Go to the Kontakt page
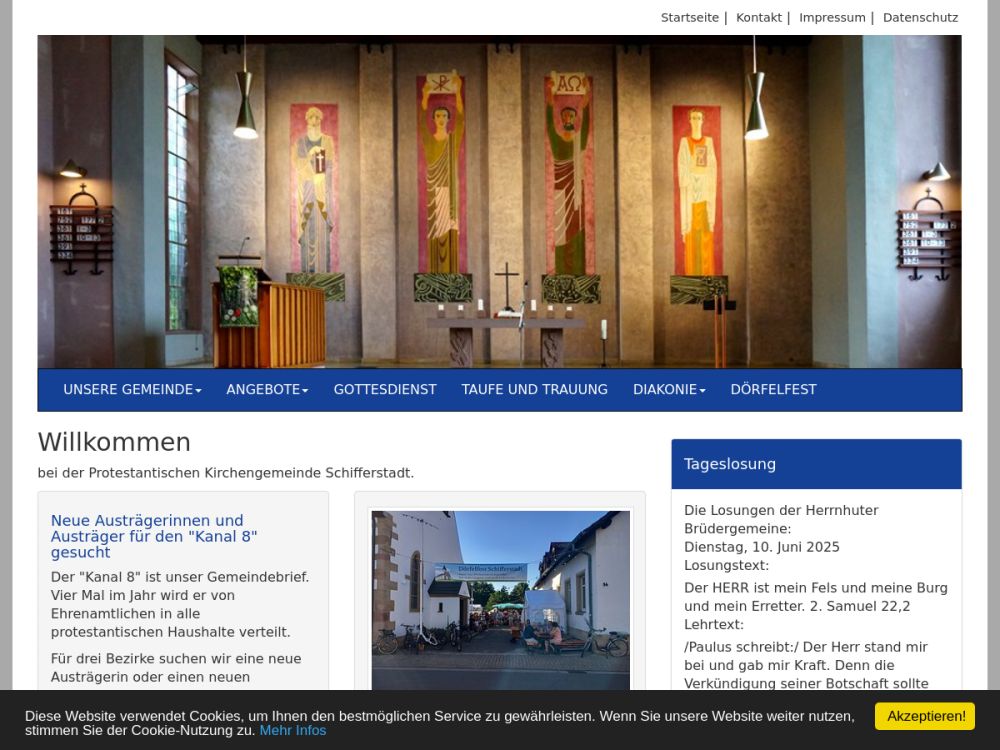1000x750 pixels. click(x=758, y=18)
